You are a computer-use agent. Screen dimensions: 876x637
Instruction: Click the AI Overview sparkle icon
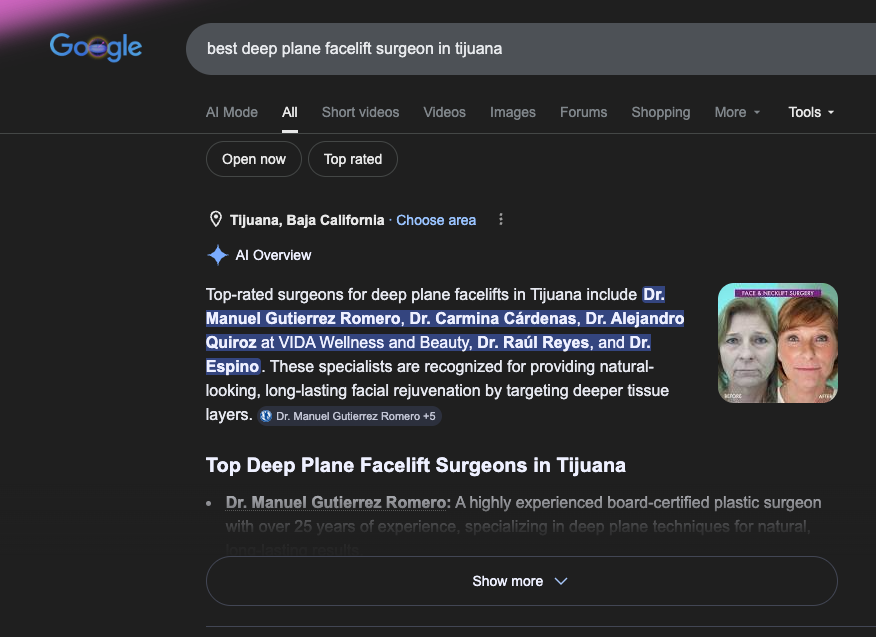pos(217,255)
